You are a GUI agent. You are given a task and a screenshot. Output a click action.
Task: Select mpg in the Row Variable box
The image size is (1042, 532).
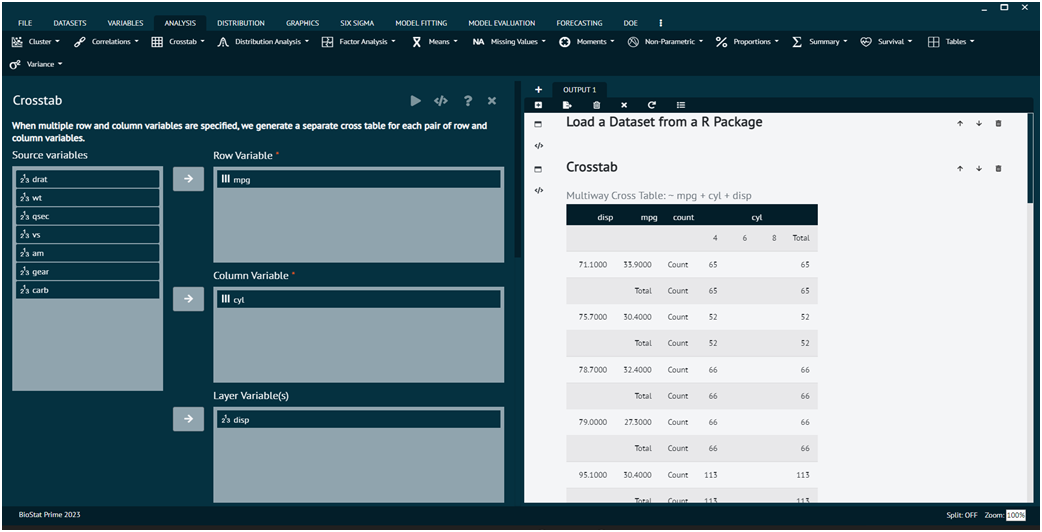(358, 179)
